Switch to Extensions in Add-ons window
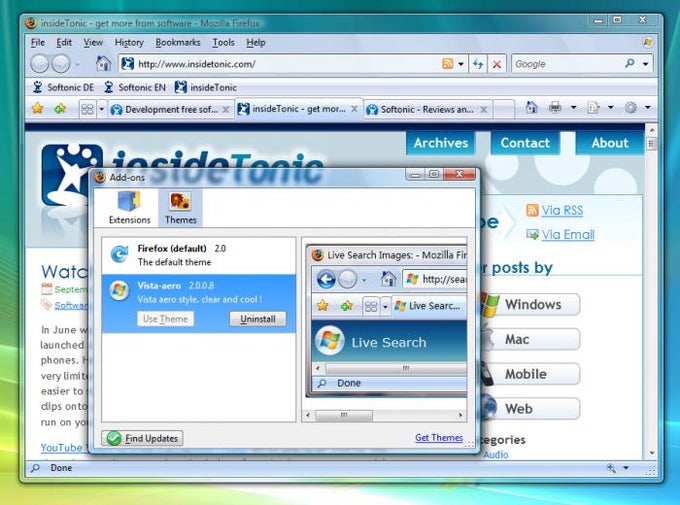 click(129, 208)
